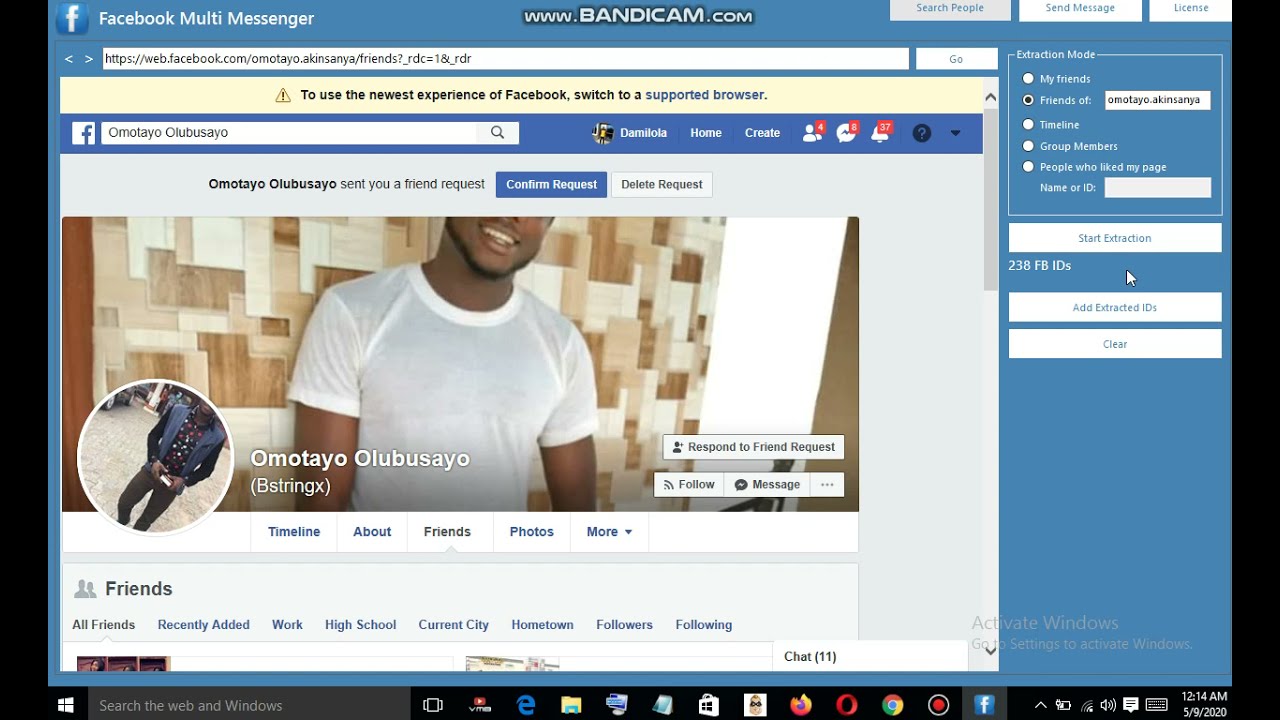The width and height of the screenshot is (1280, 720).
Task: Click the Facebook Multi Messenger taskbar icon
Action: [984, 705]
